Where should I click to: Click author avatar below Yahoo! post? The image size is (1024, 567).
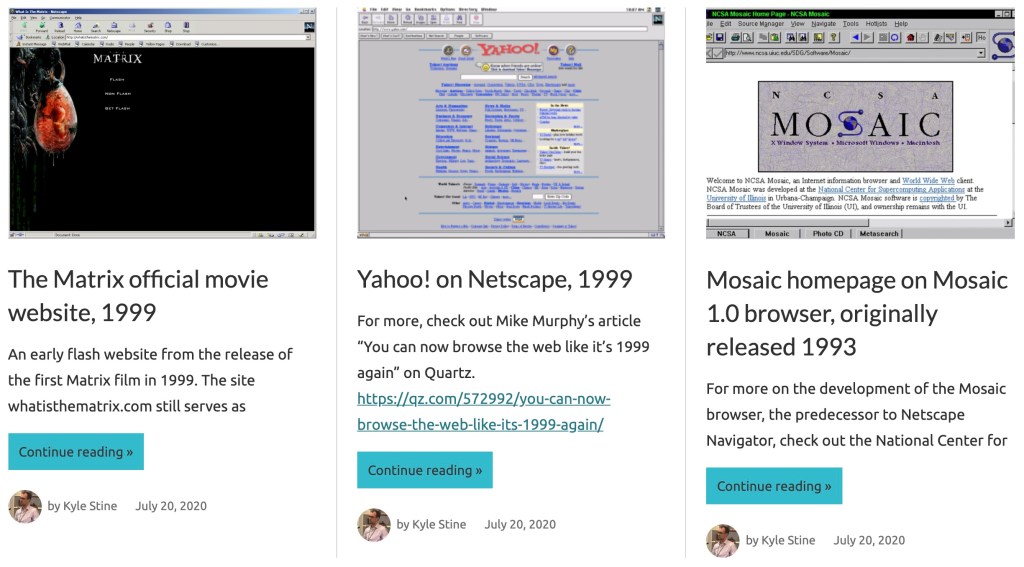tap(374, 524)
